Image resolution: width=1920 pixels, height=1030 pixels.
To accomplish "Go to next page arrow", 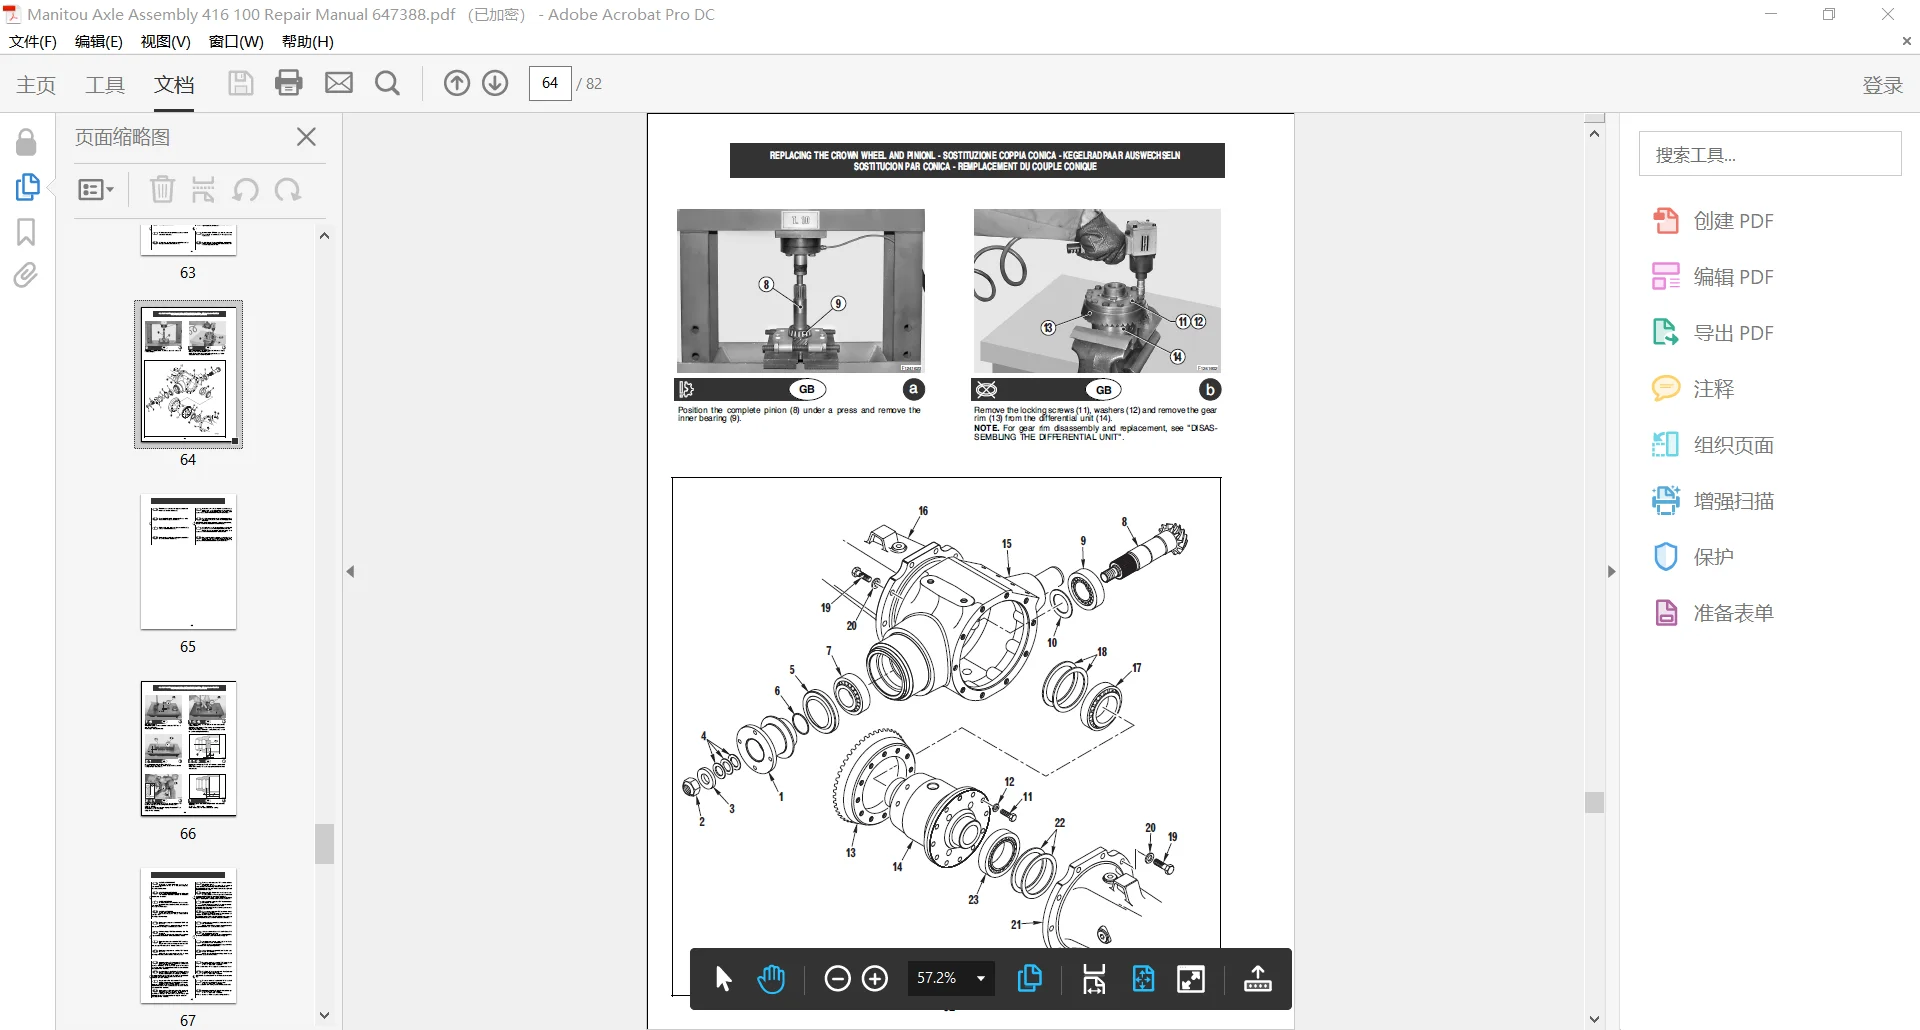I will (495, 83).
